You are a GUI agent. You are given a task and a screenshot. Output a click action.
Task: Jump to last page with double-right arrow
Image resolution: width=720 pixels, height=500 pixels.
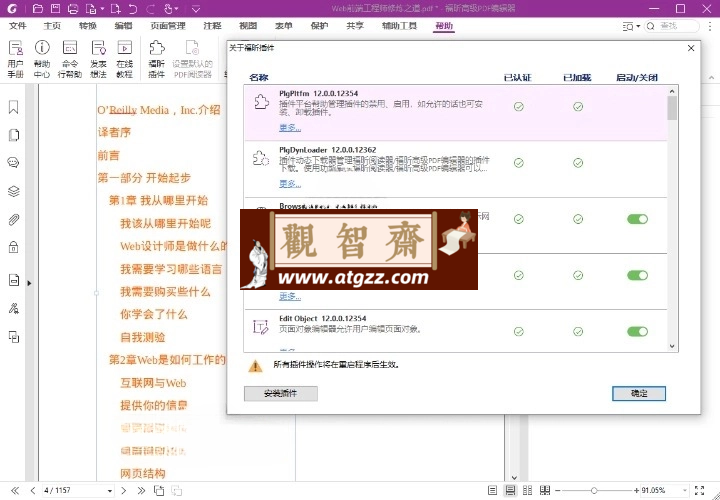(x=141, y=490)
